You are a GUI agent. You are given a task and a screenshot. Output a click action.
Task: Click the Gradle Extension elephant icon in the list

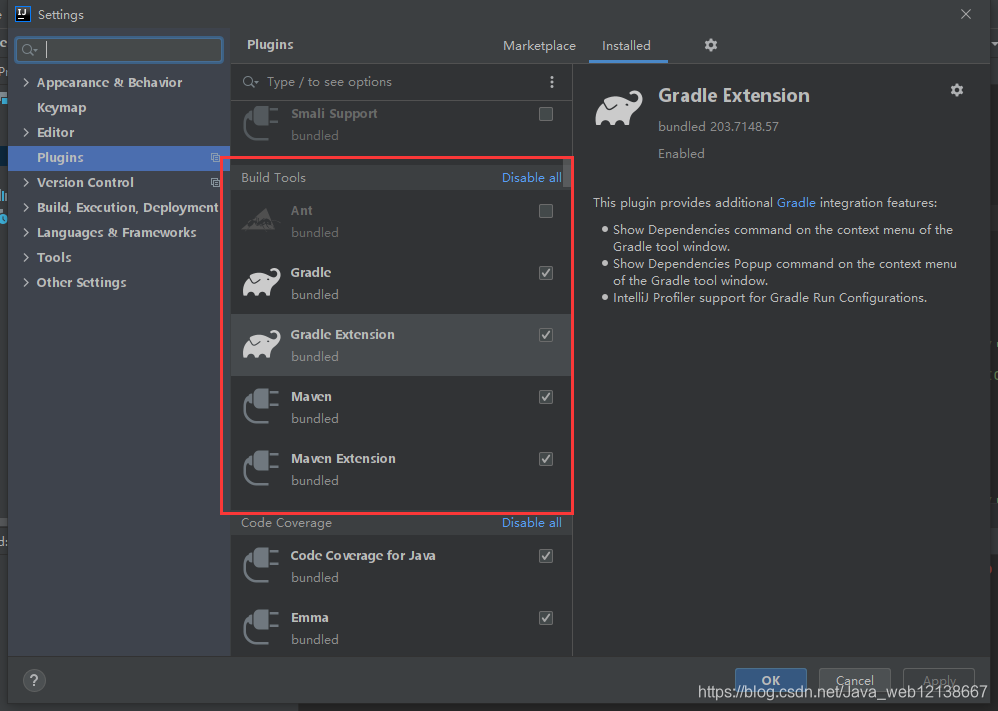262,344
